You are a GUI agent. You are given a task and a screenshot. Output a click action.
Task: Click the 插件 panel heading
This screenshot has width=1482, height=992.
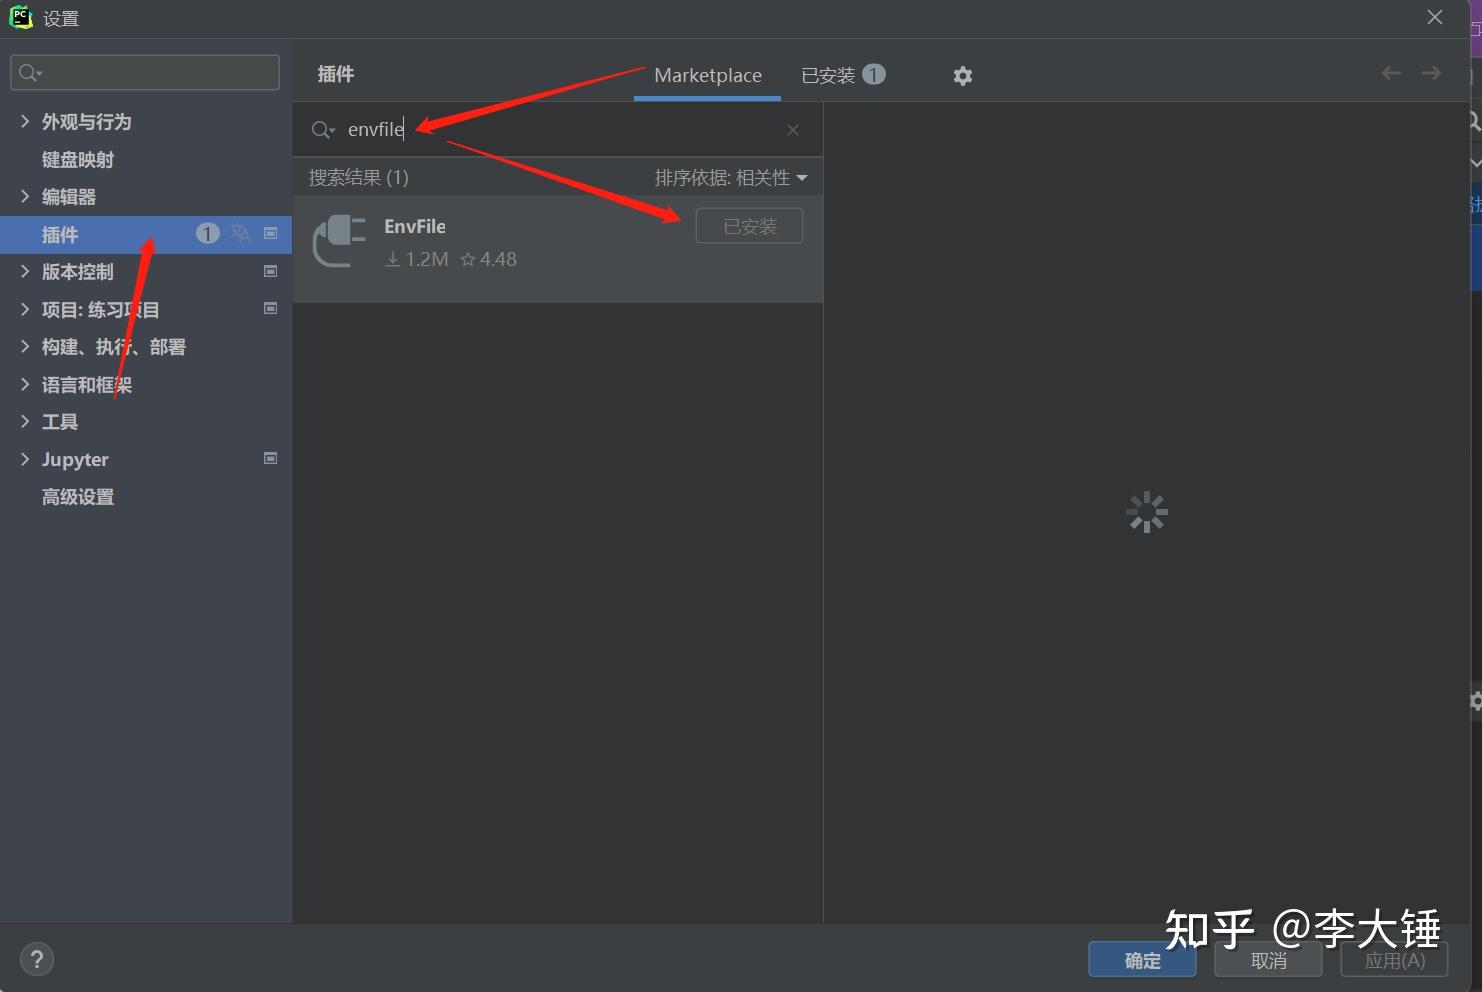[x=336, y=74]
